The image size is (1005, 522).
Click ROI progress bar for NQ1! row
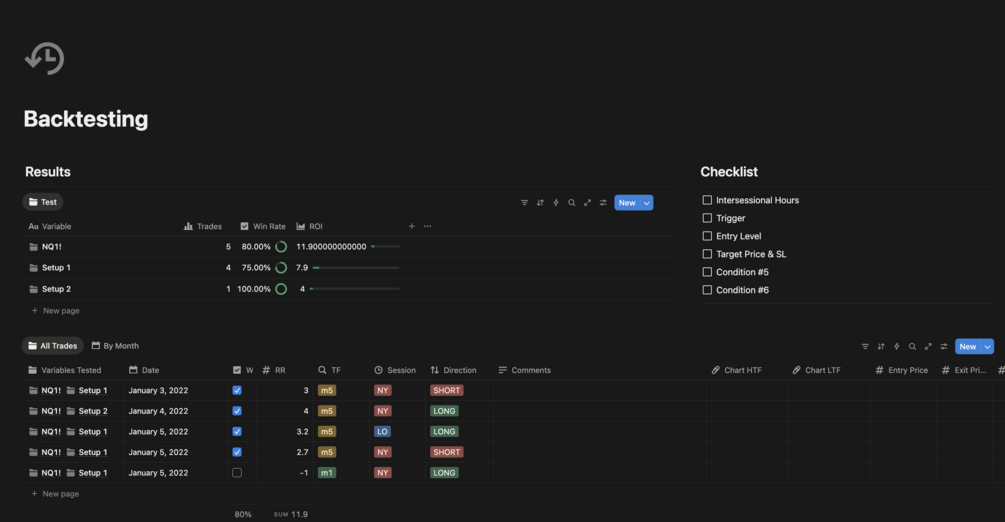[x=385, y=246]
